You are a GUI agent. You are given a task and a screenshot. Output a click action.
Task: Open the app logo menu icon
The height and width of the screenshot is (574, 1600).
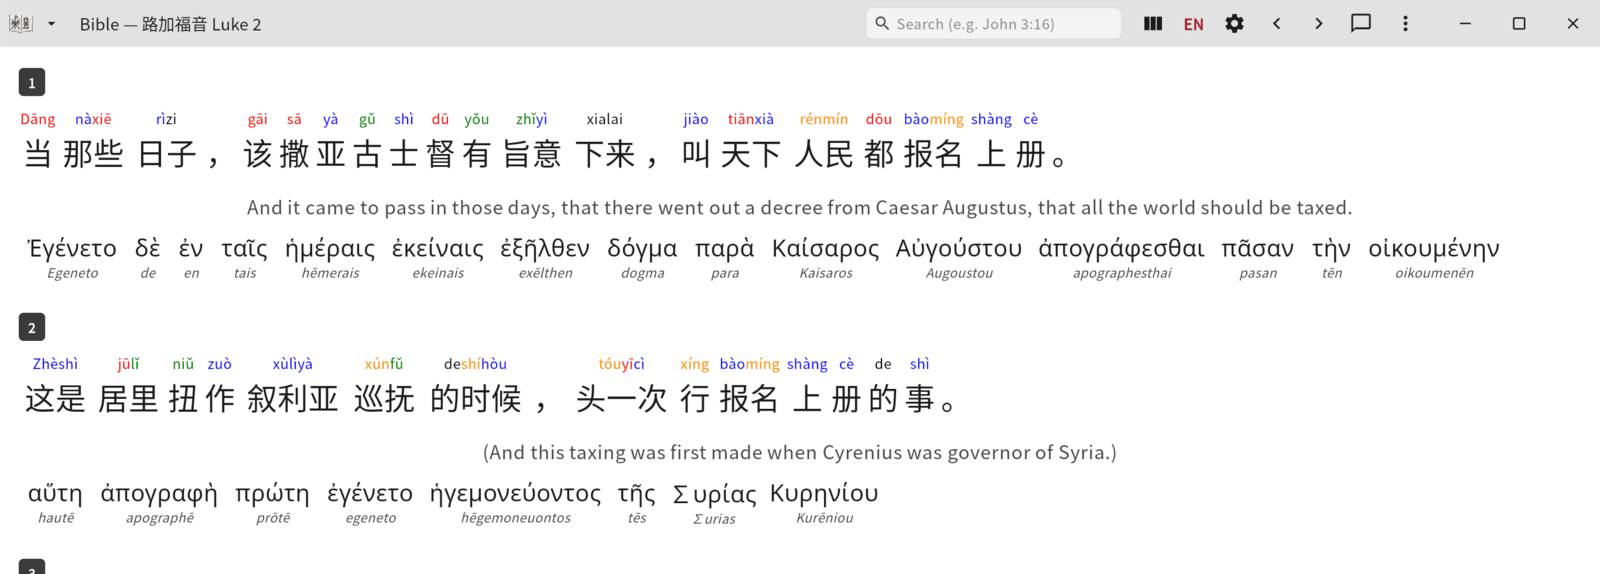point(21,24)
